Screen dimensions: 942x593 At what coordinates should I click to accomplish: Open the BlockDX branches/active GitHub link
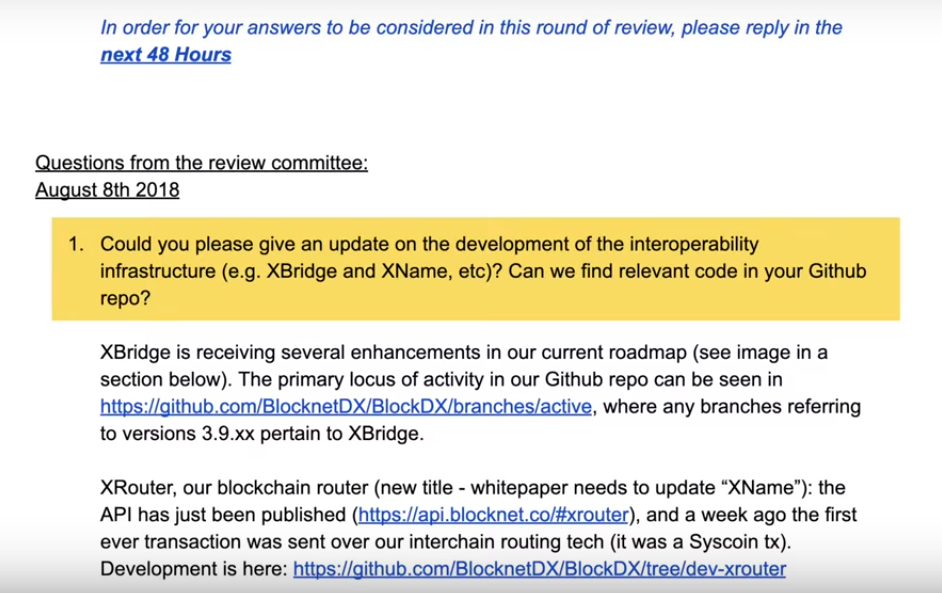click(346, 407)
